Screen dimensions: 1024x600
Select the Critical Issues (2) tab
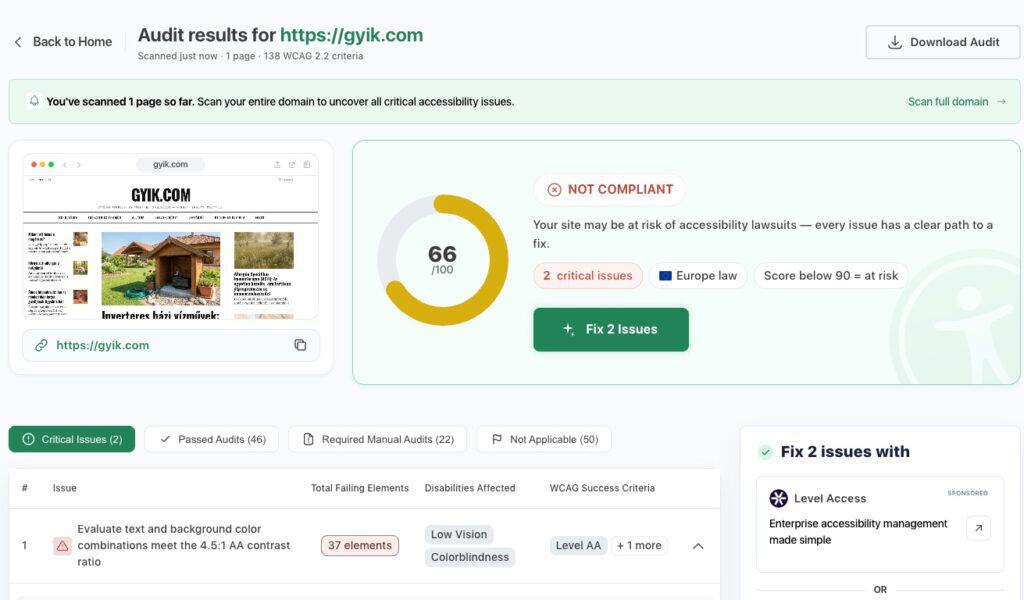pyautogui.click(x=72, y=439)
